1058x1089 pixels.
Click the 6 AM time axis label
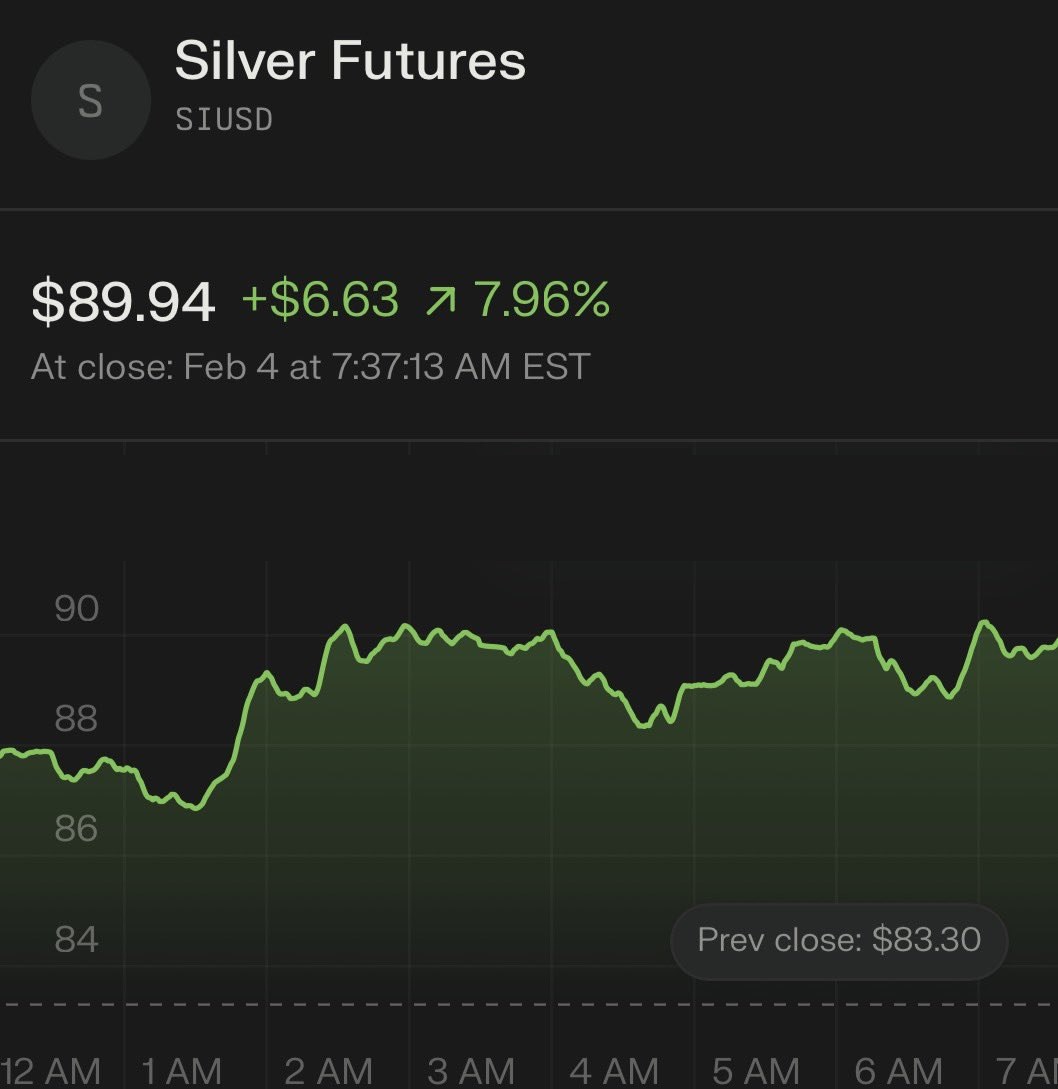click(x=898, y=1071)
